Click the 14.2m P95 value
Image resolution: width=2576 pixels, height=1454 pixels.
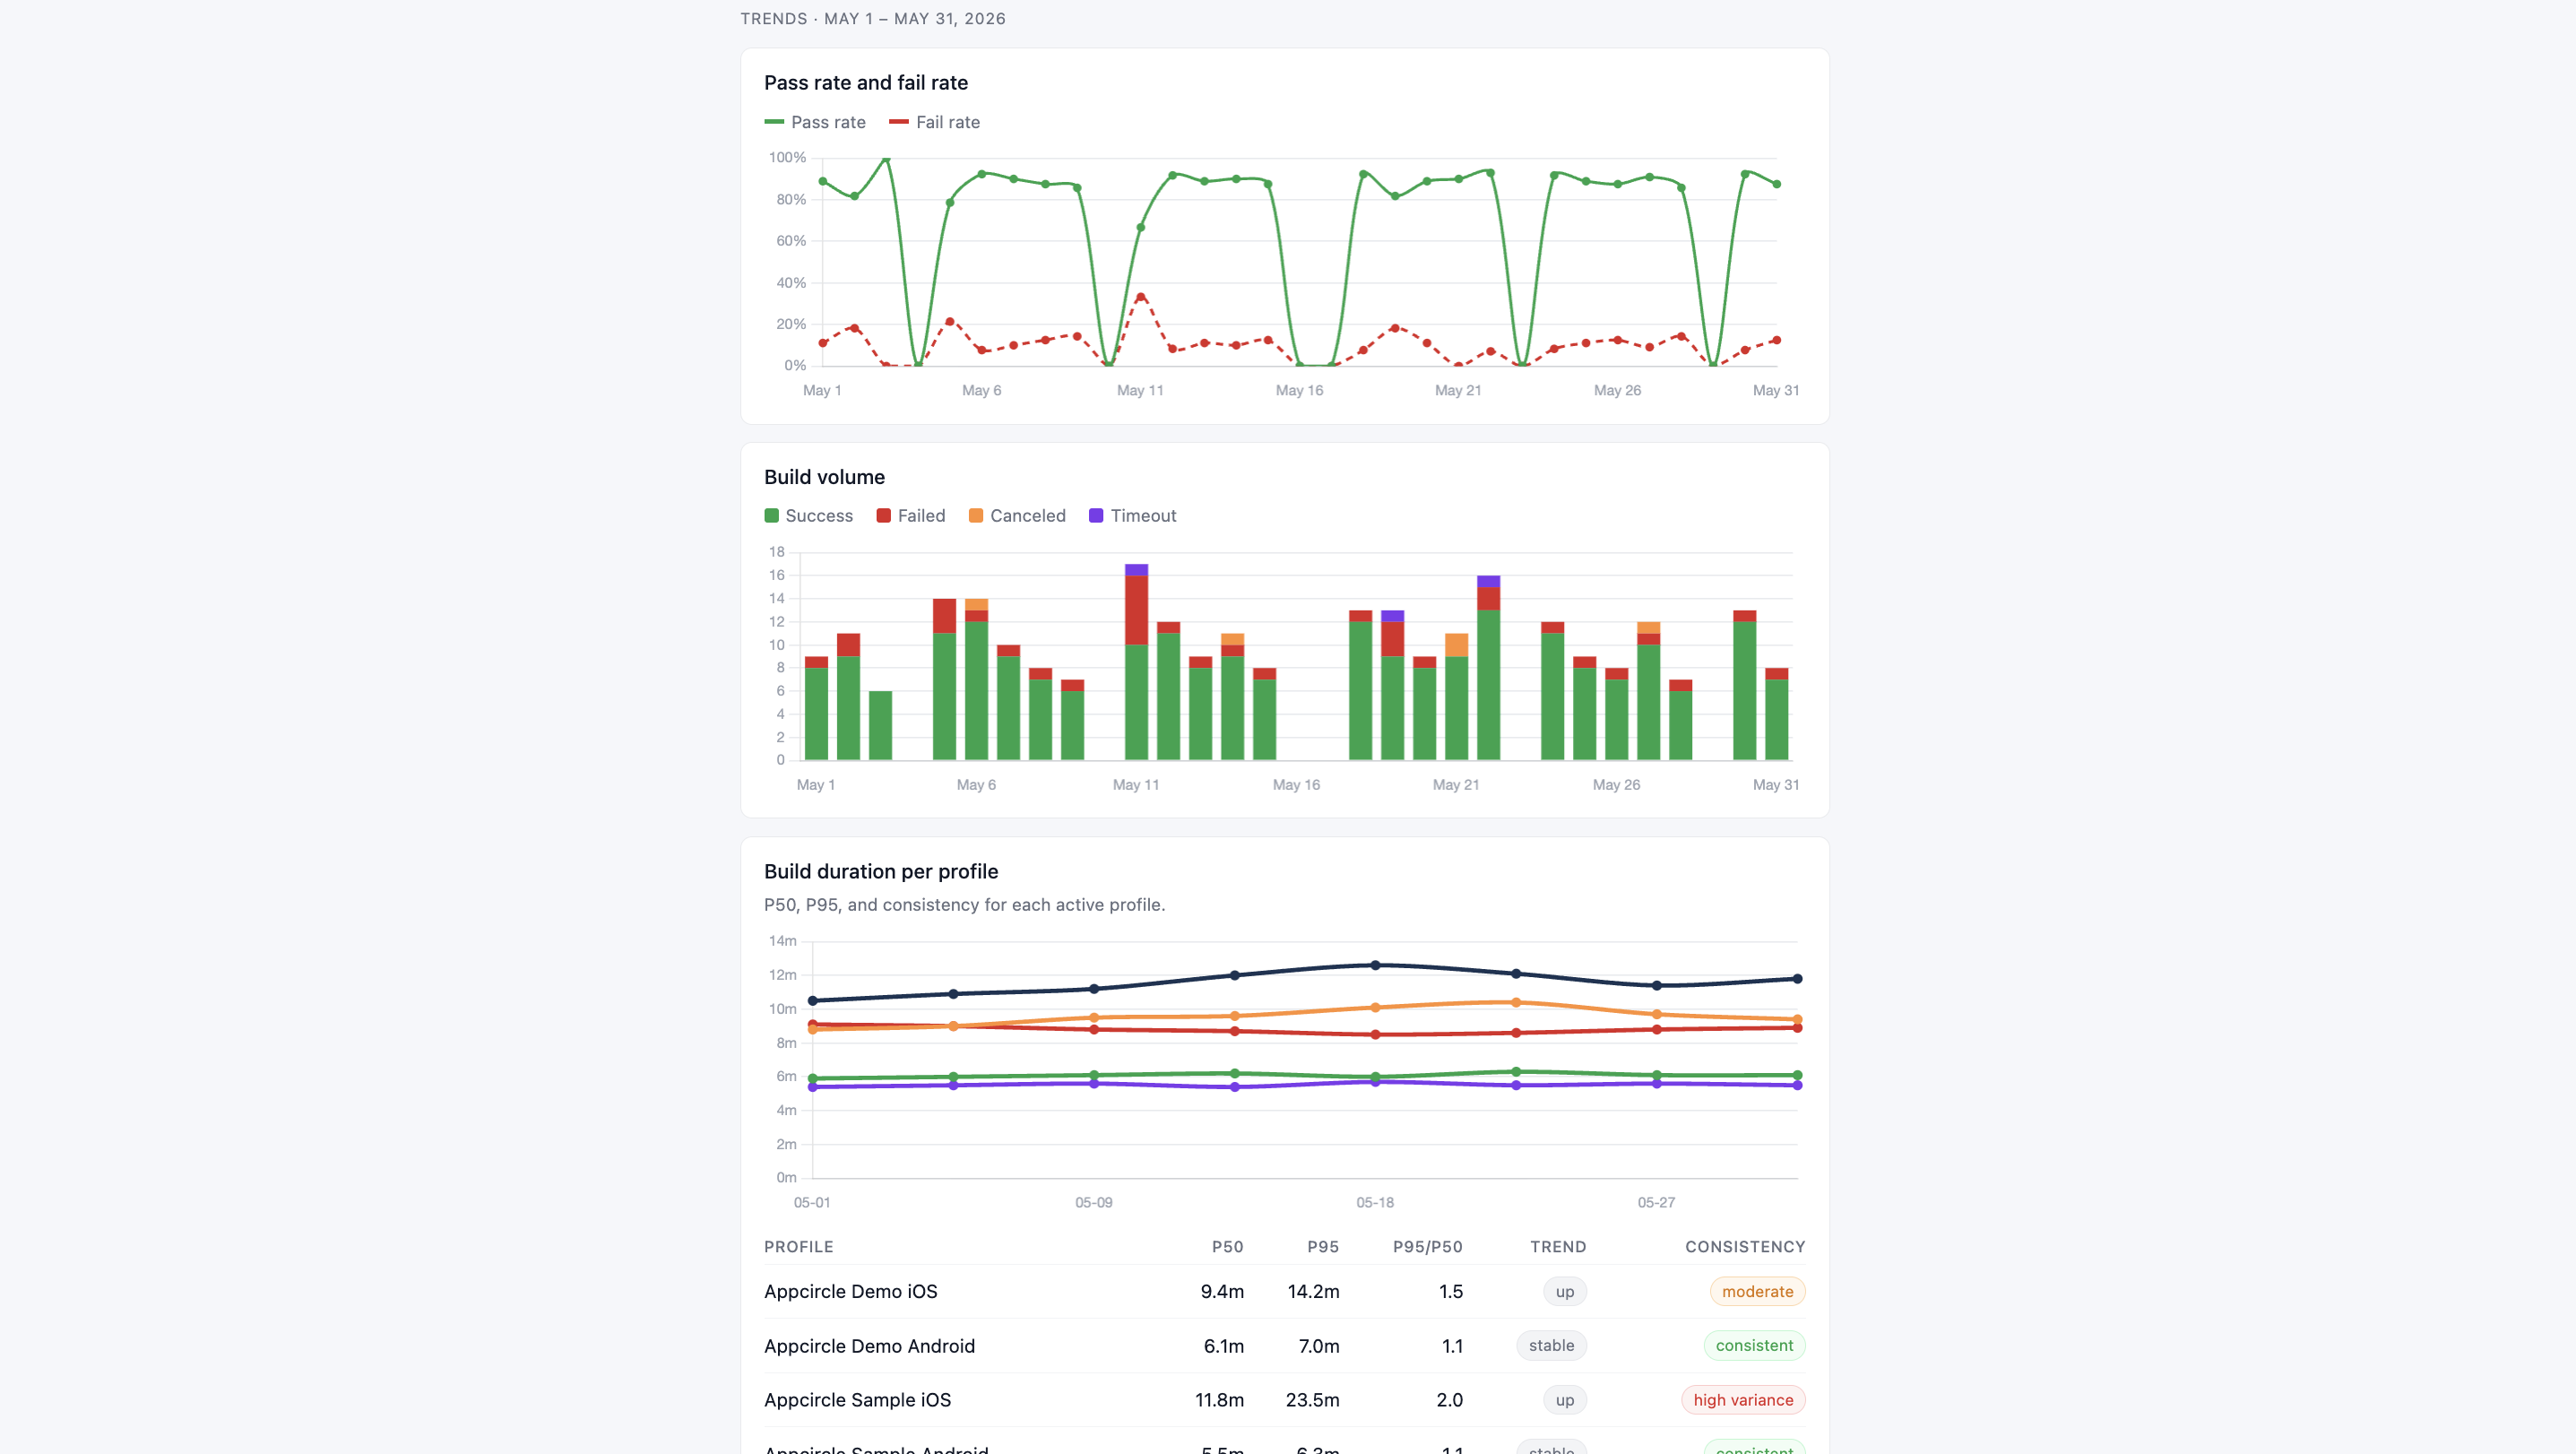(x=1313, y=1292)
